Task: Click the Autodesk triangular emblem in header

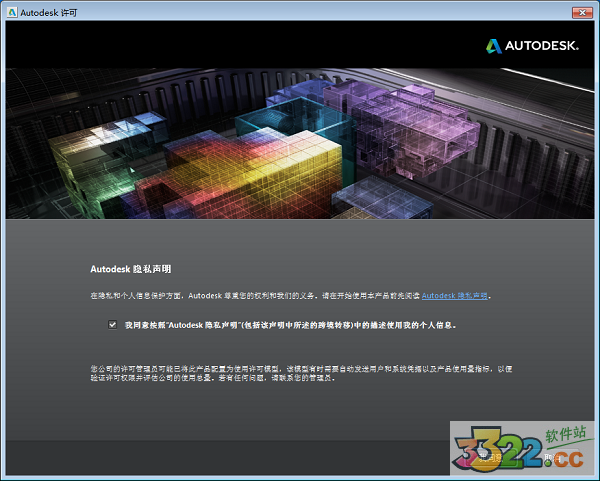Action: [495, 45]
